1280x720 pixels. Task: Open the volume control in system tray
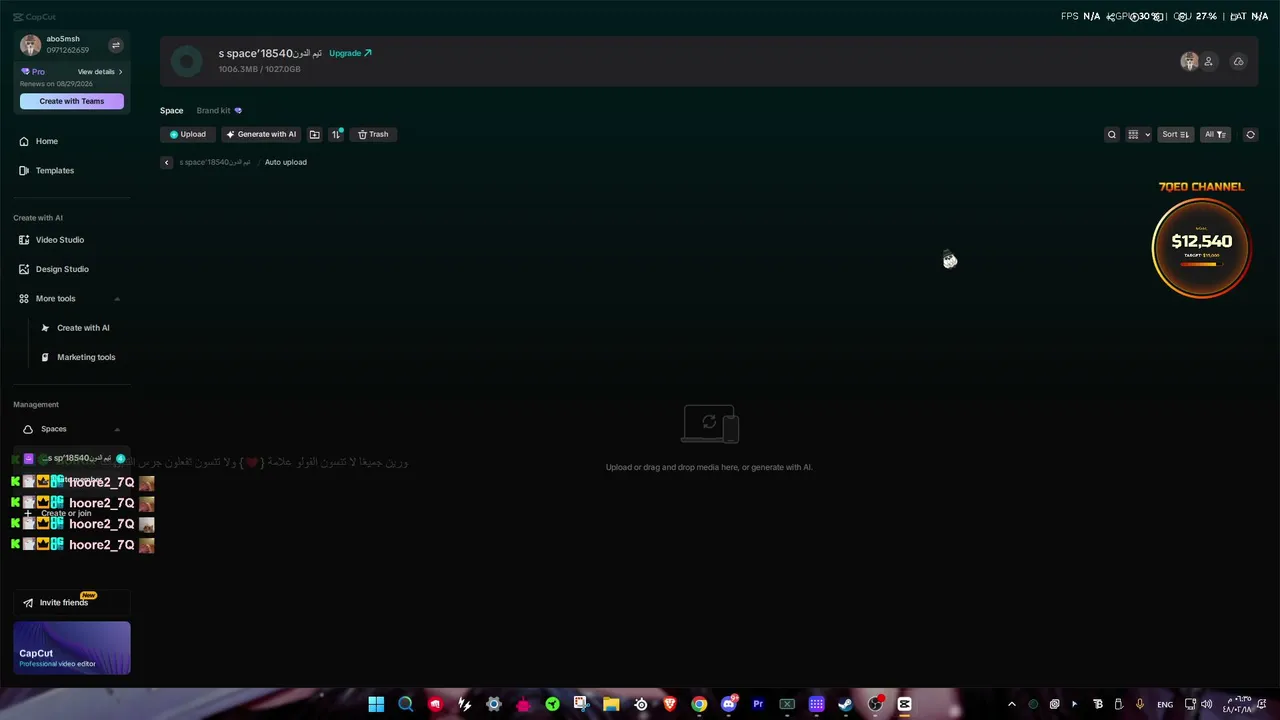[x=1207, y=704]
